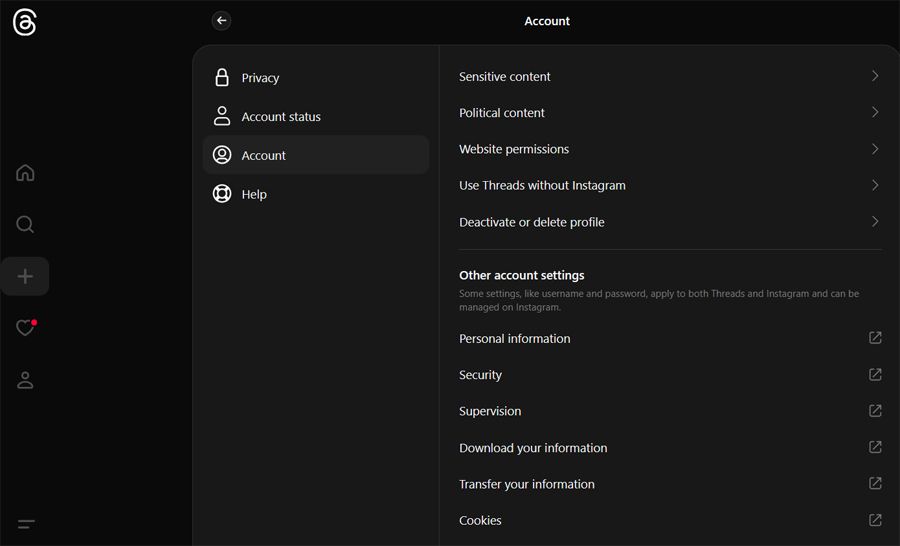Open the Help settings section

point(254,194)
